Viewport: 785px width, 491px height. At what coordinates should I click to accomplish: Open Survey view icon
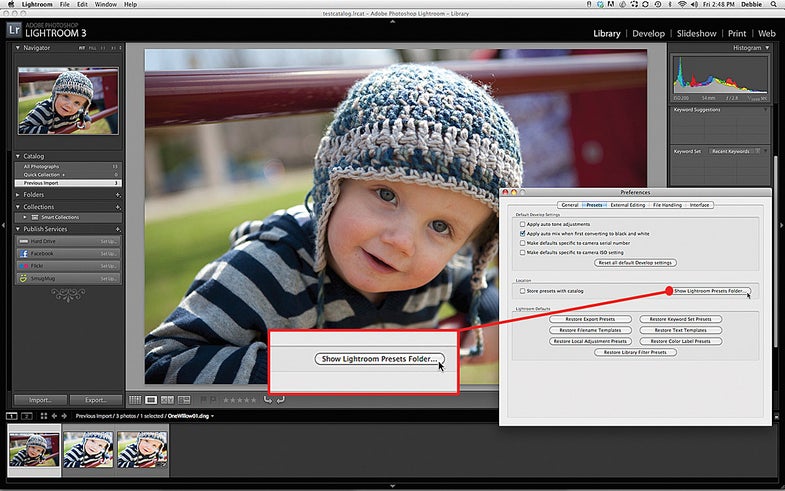pyautogui.click(x=184, y=400)
